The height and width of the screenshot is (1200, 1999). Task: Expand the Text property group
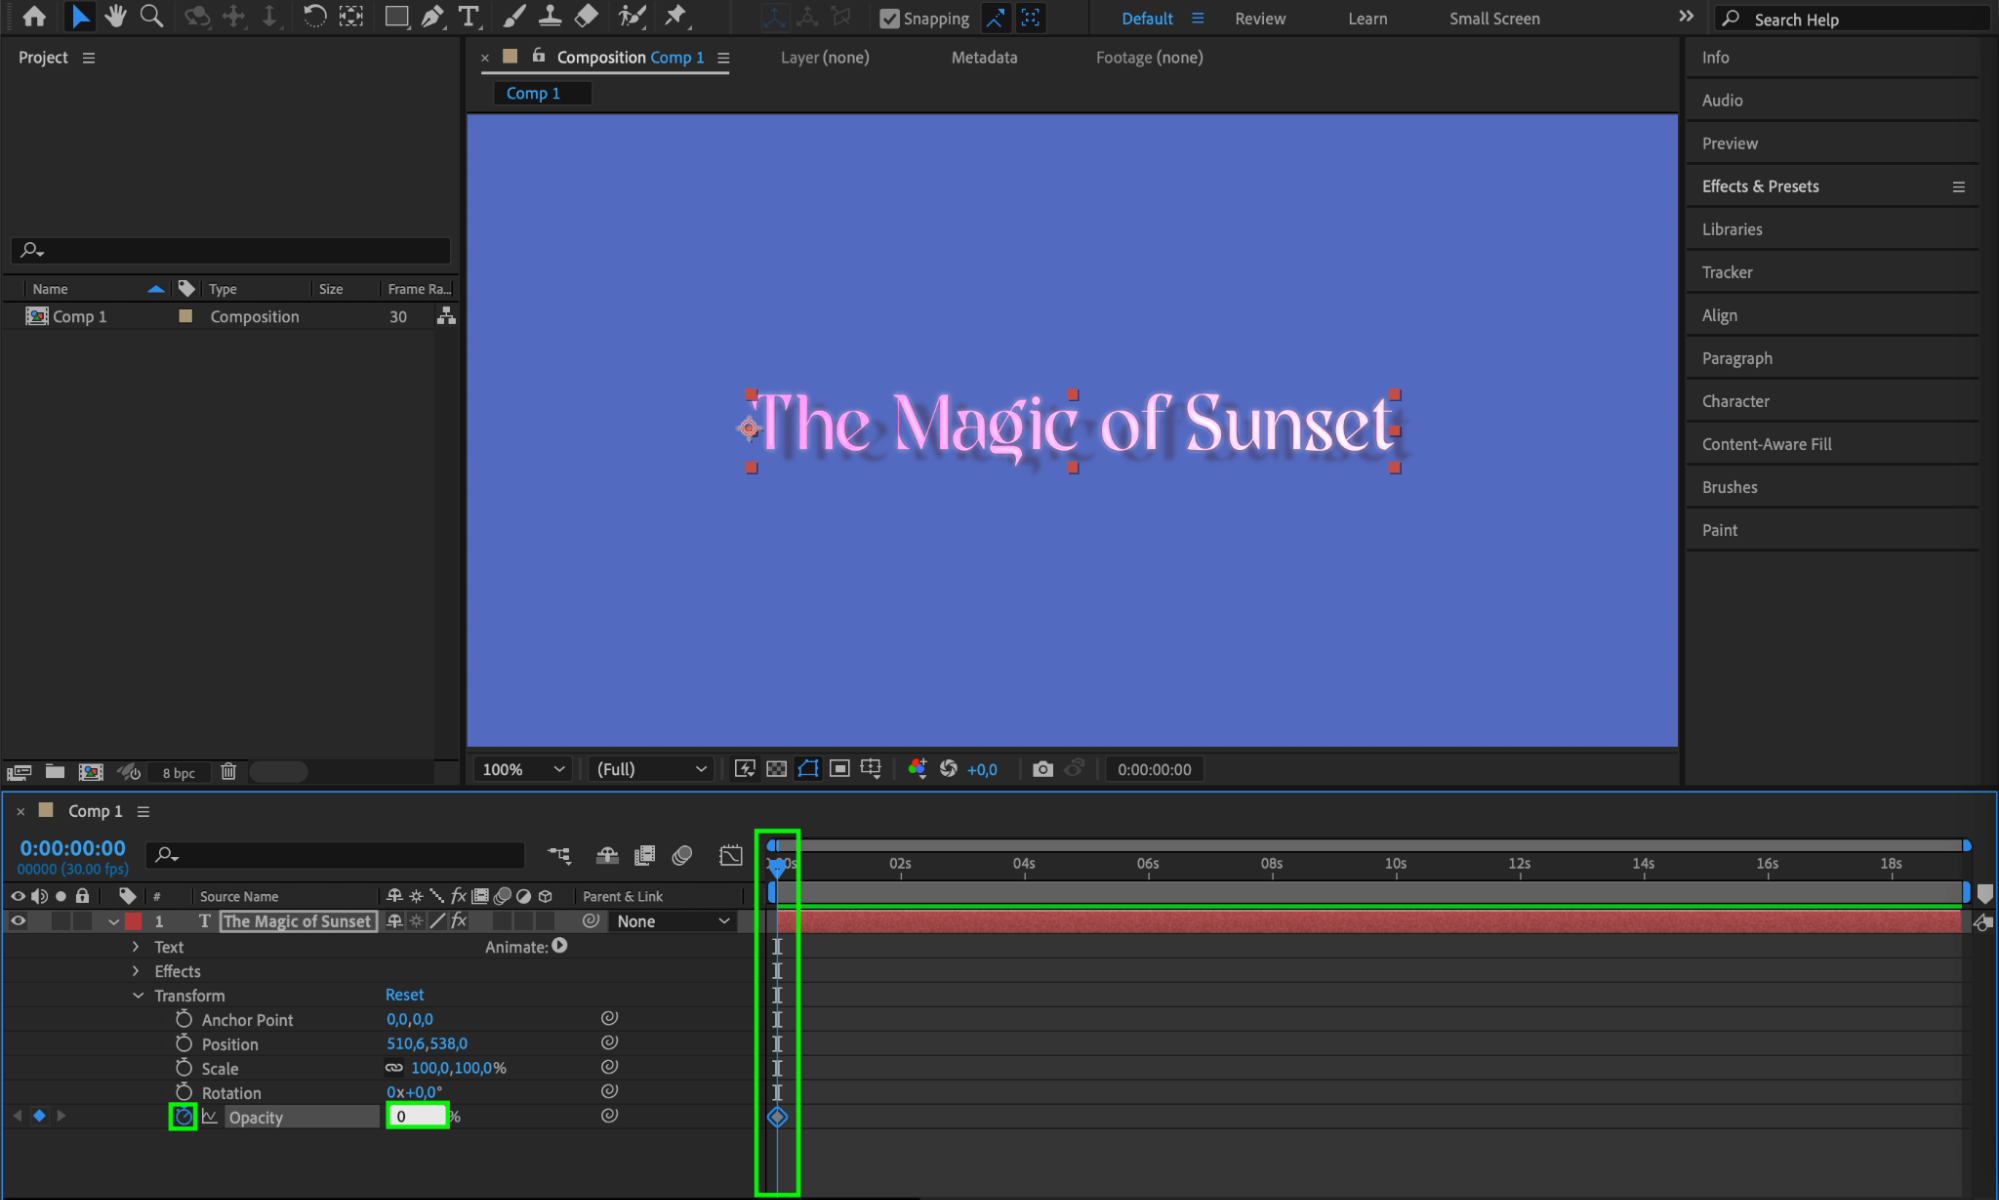(136, 946)
